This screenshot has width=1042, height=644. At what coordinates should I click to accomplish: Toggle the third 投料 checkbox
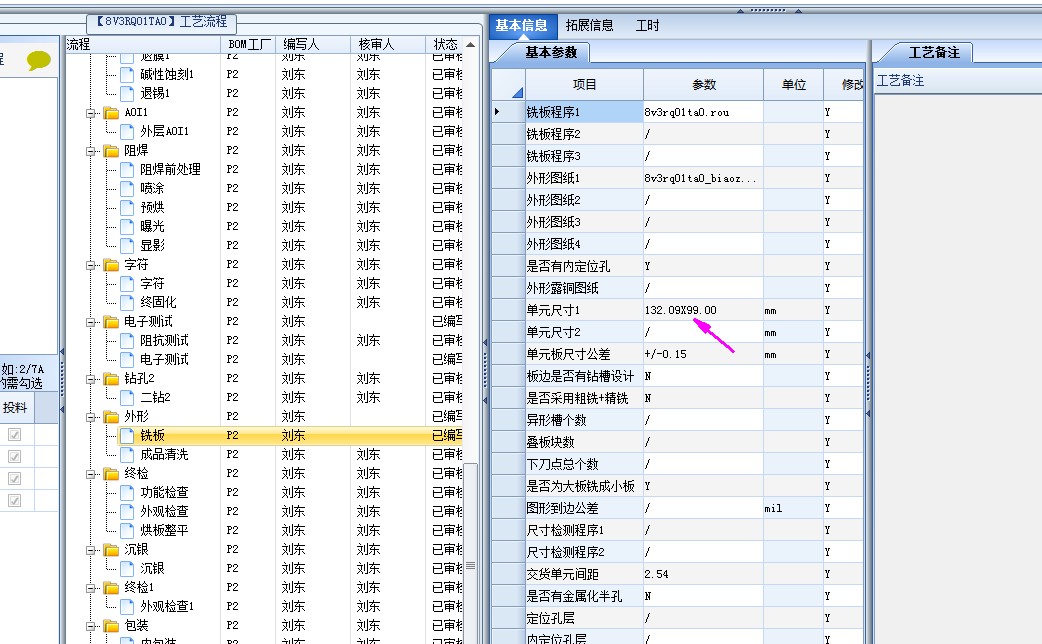[14, 479]
